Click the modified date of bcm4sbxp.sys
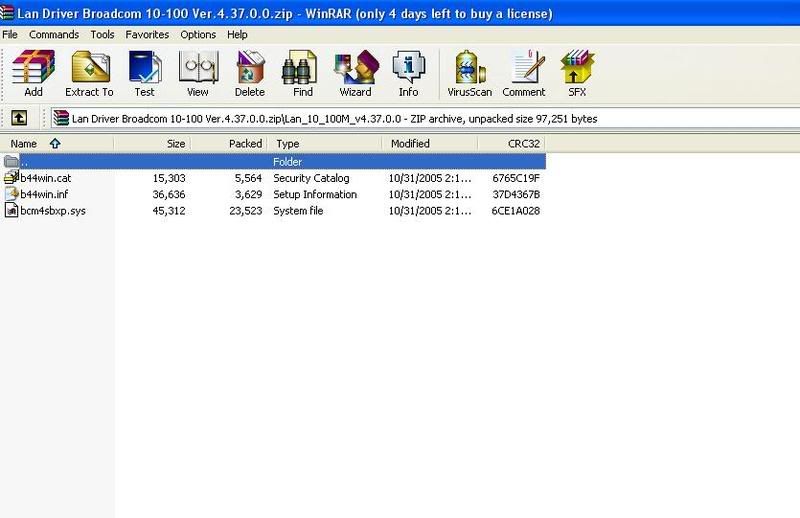800x518 pixels. [x=430, y=211]
